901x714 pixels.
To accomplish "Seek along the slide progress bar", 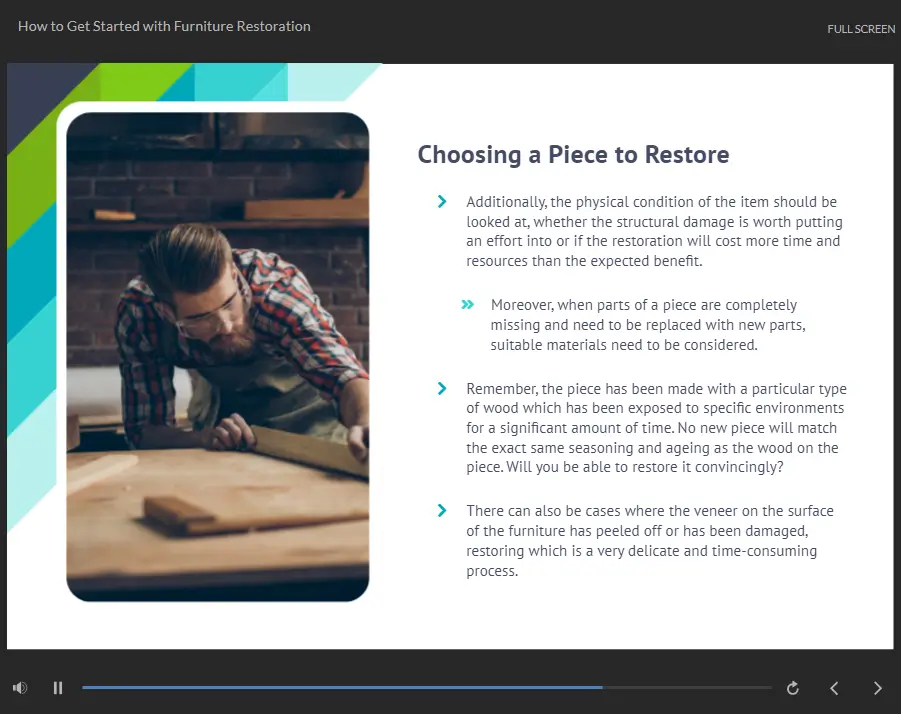I will pyautogui.click(x=426, y=687).
